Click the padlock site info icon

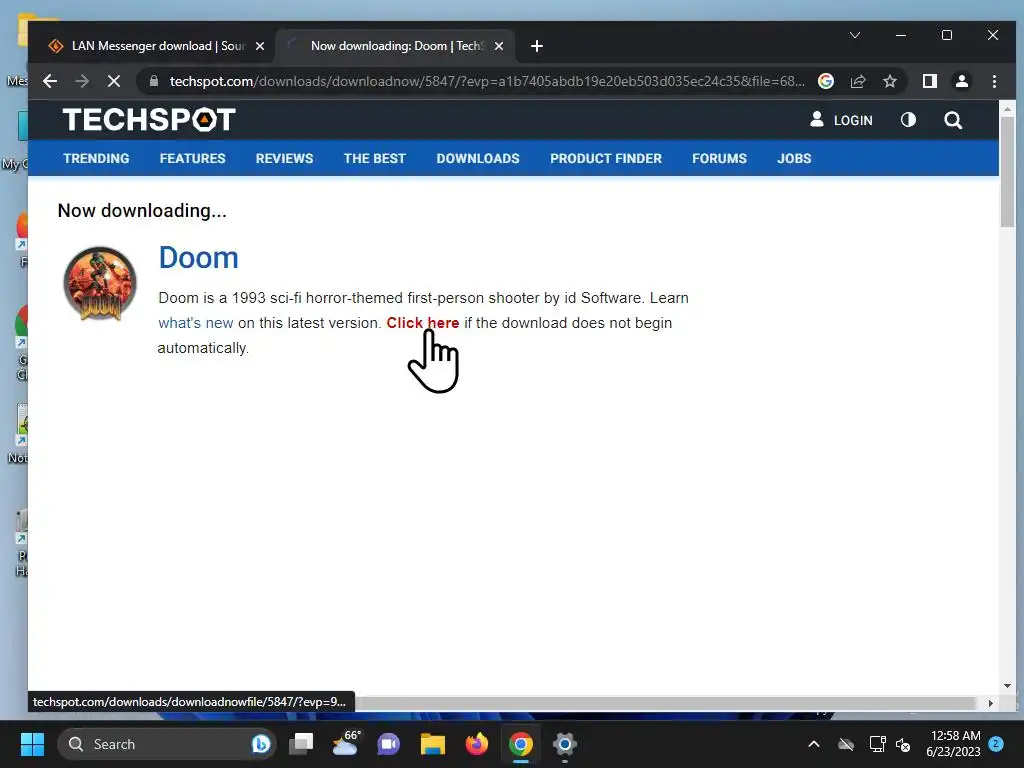pos(154,81)
